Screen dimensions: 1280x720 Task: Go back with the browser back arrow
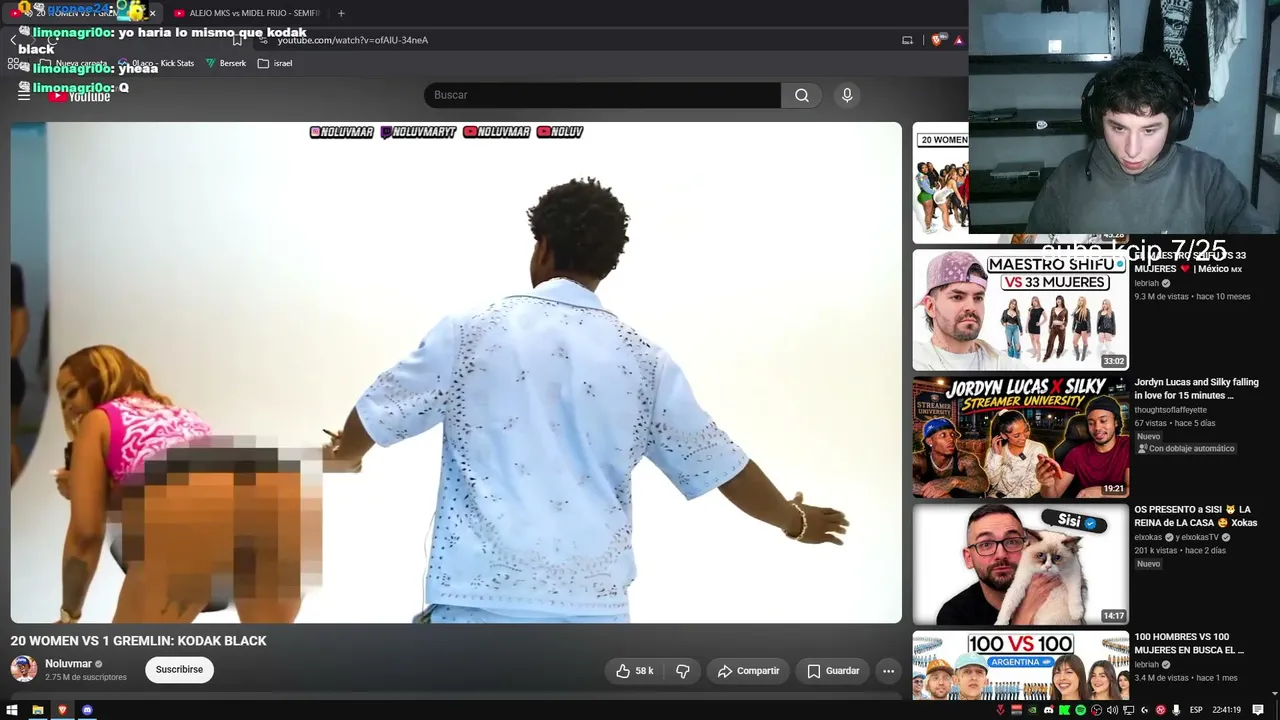click(13, 40)
